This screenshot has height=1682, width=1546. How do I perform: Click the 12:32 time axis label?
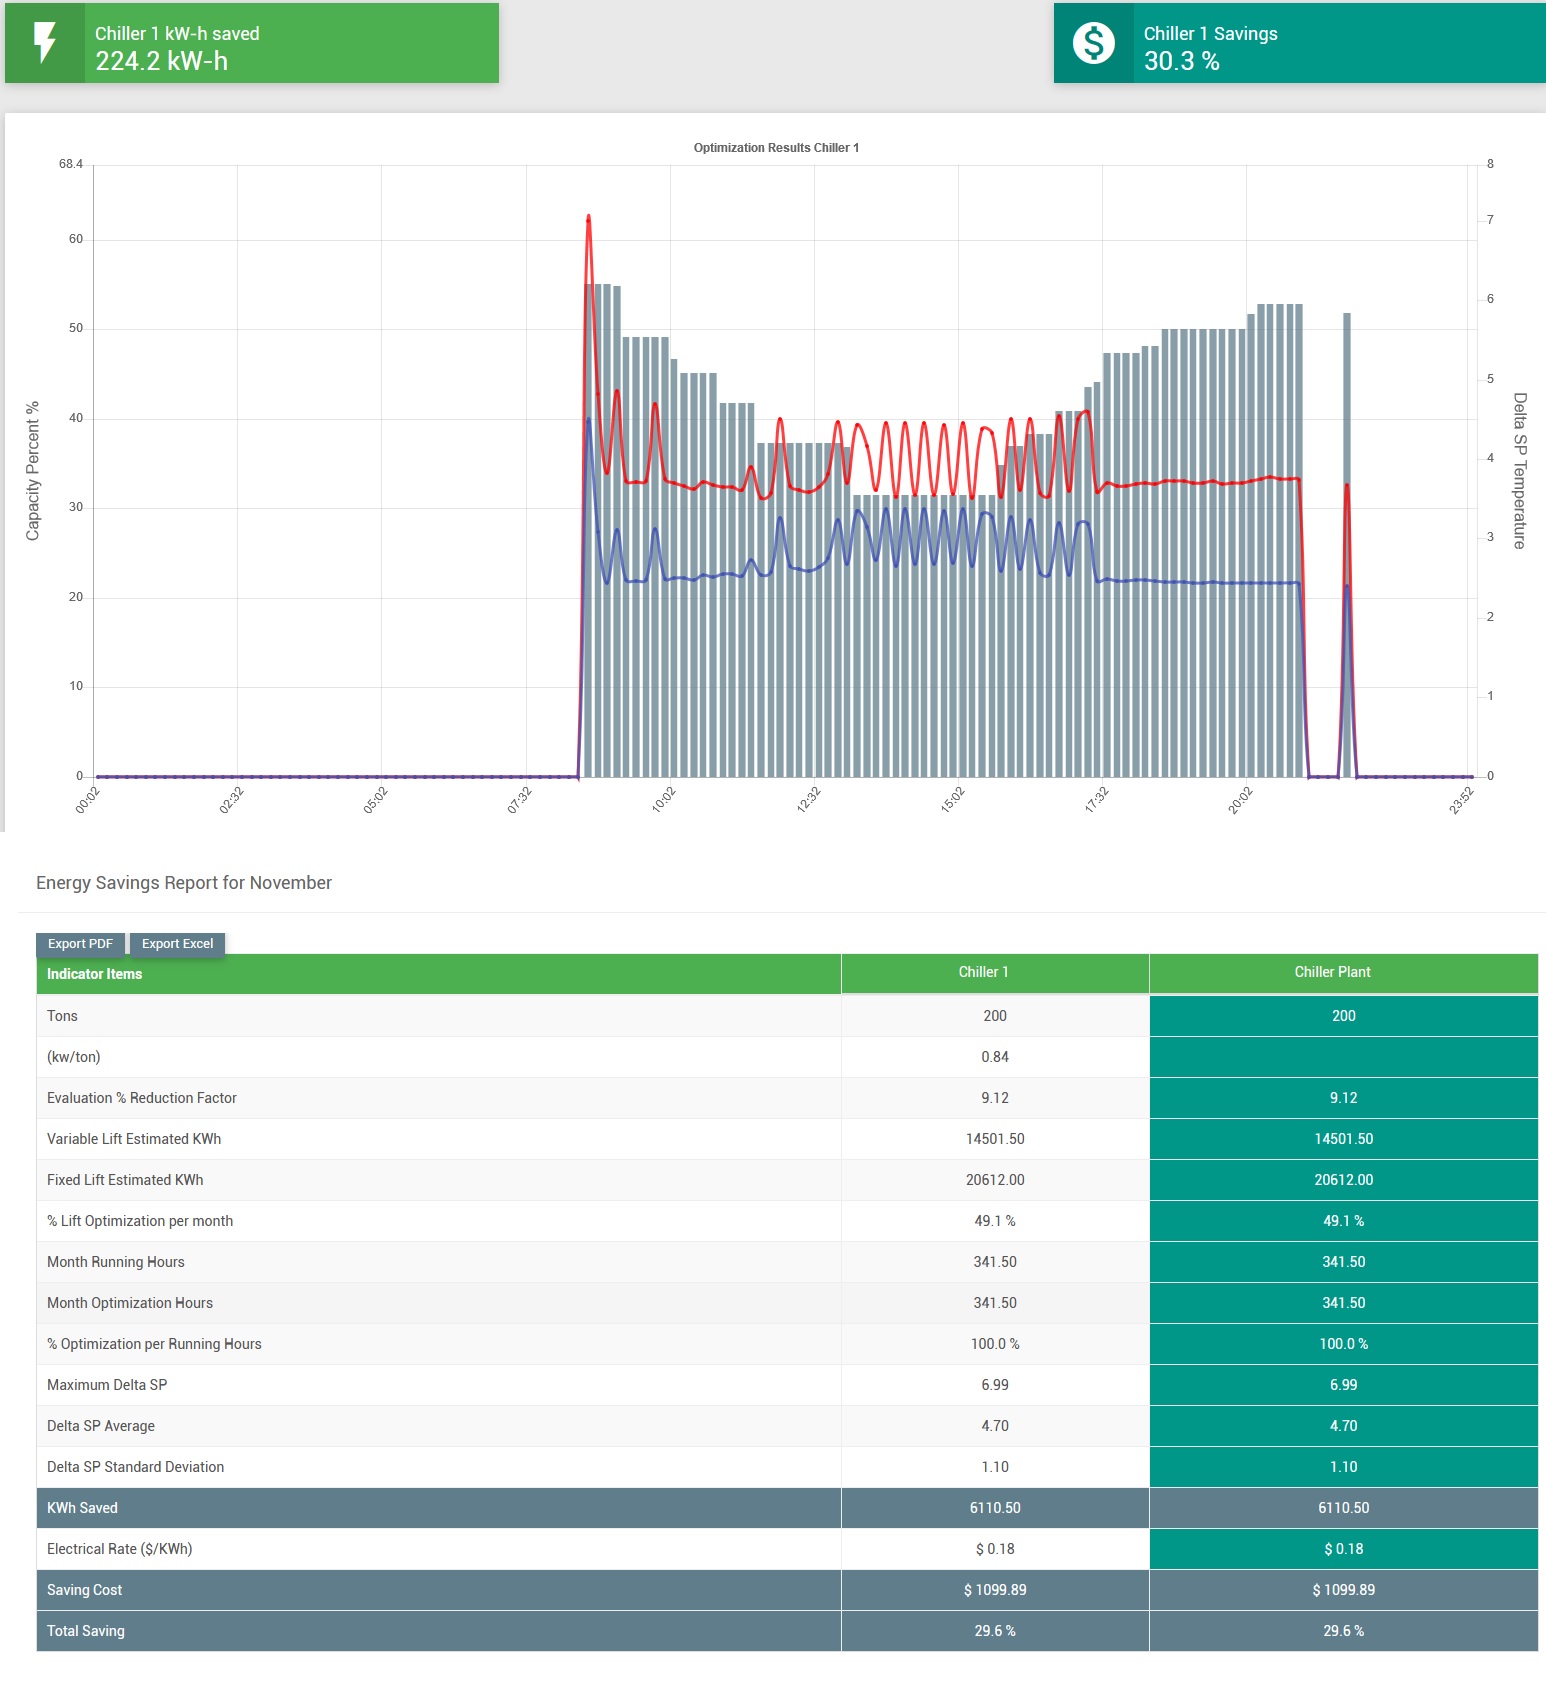click(x=808, y=800)
